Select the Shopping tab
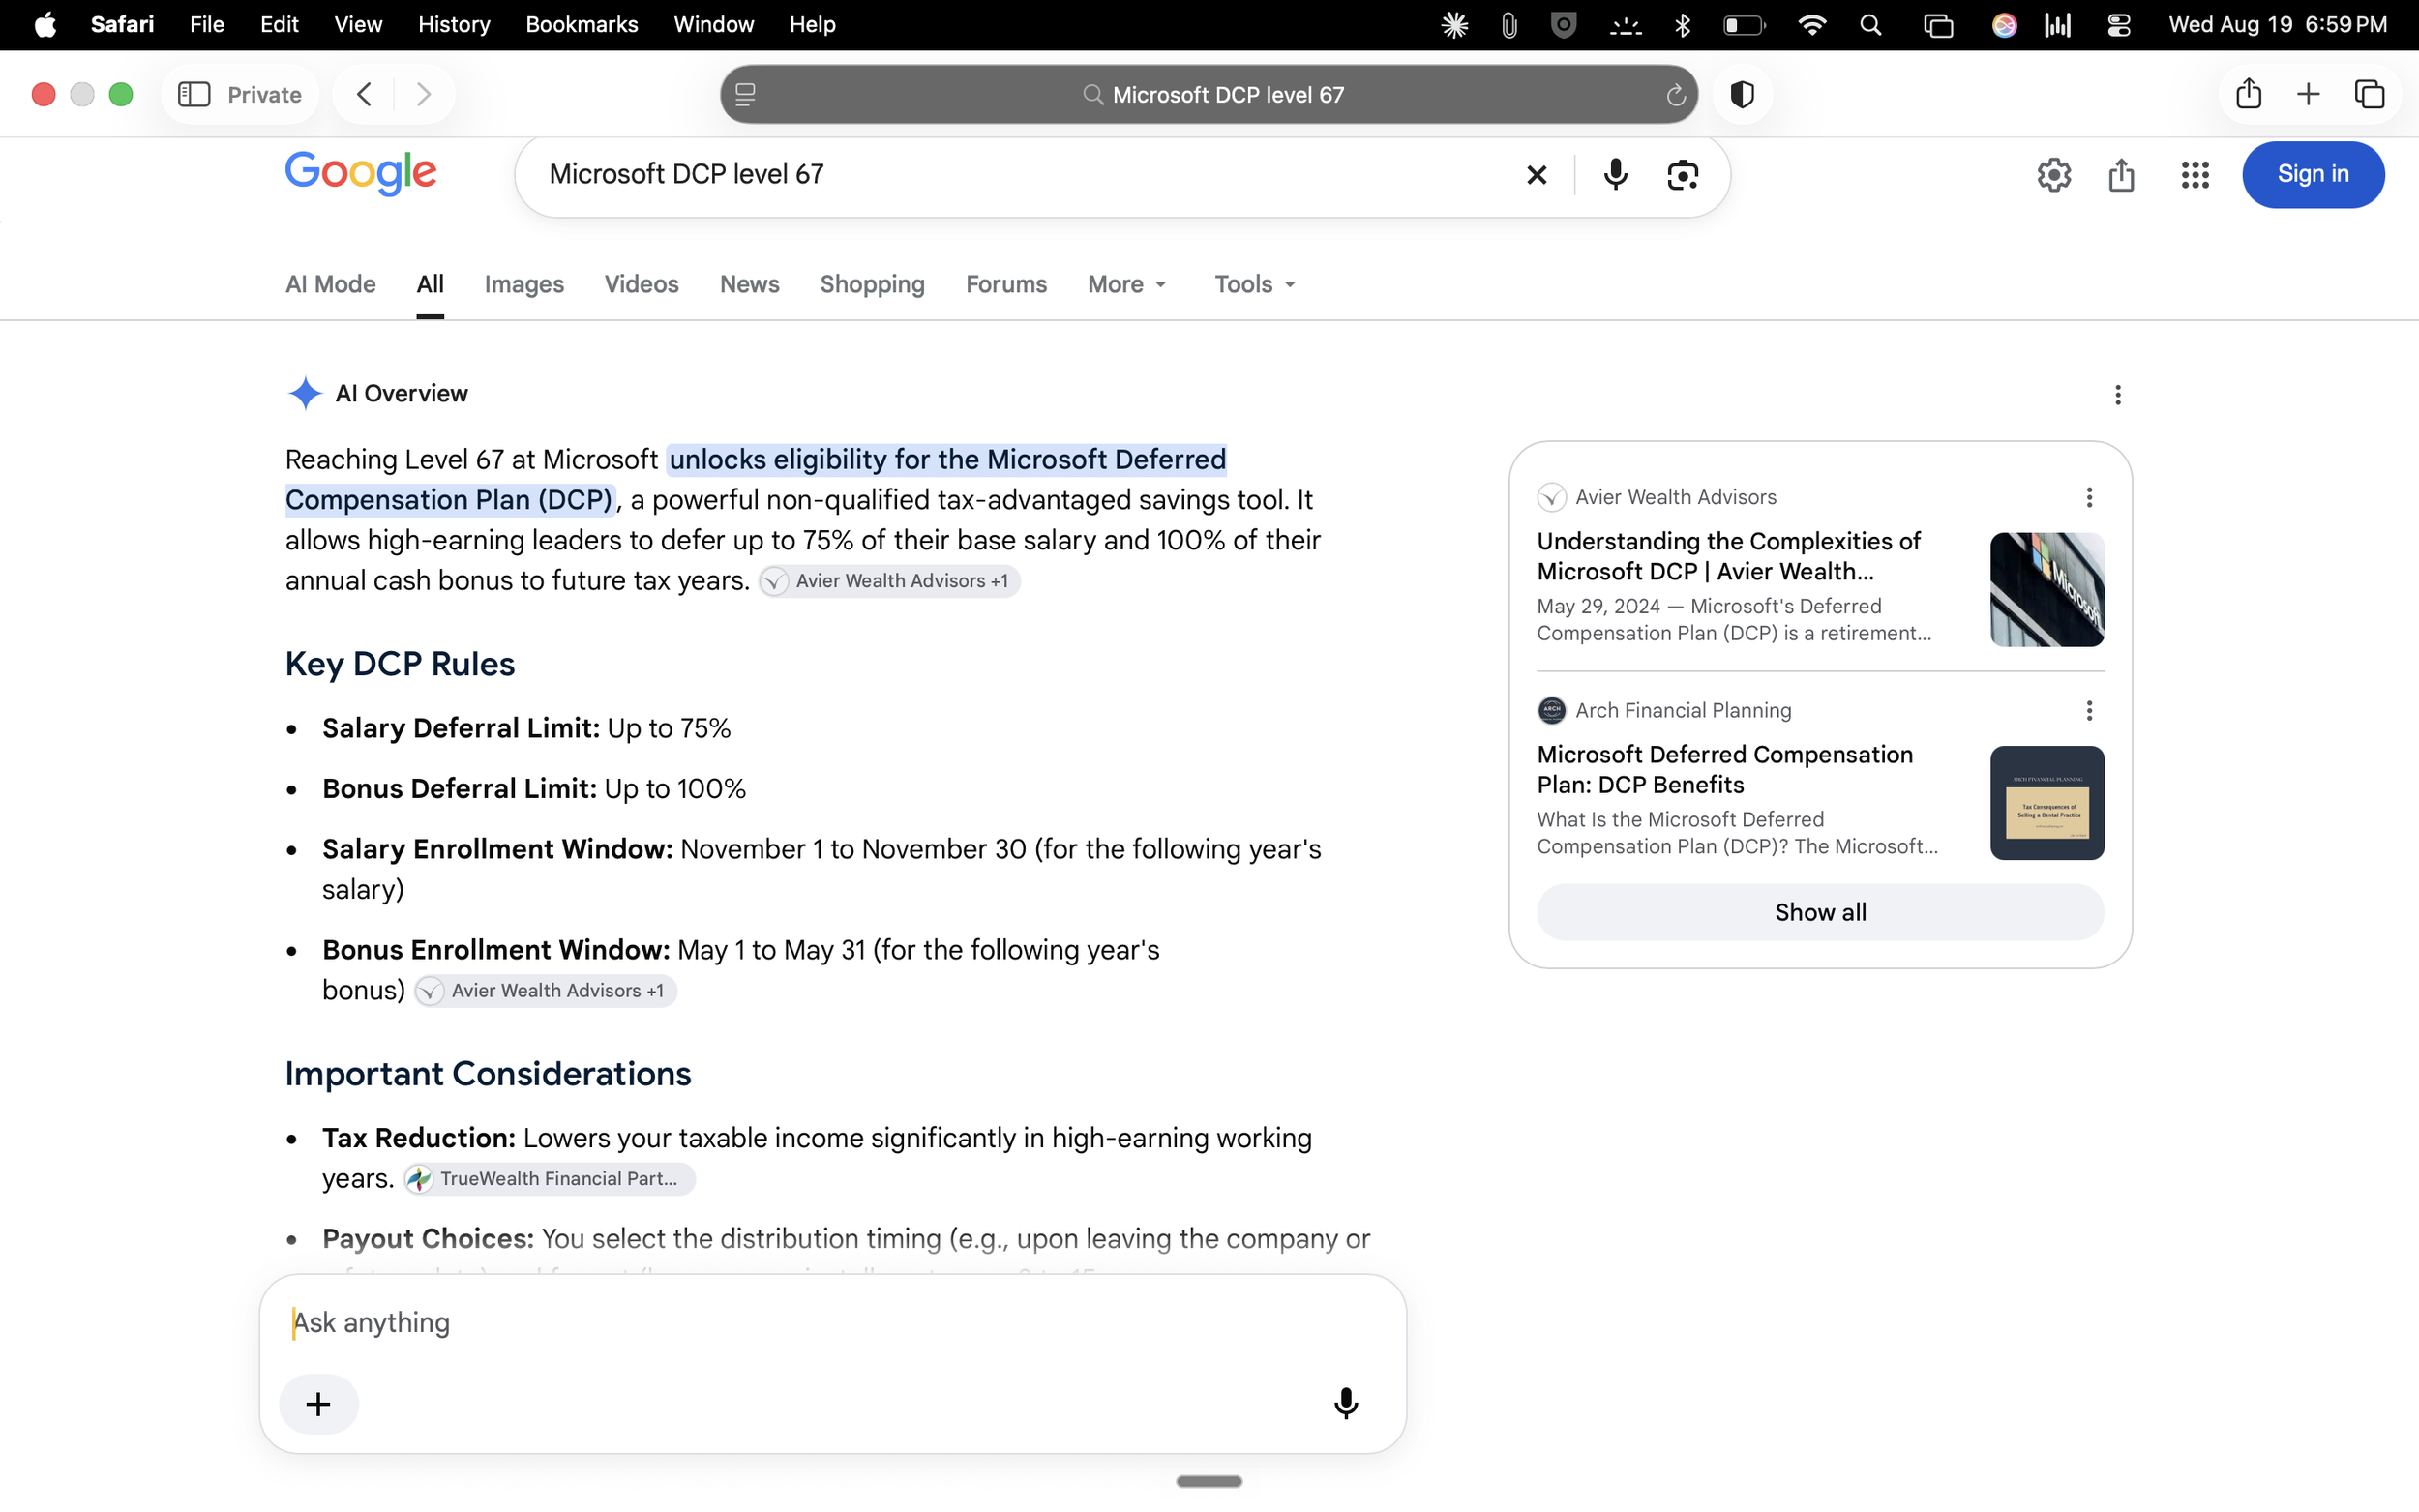2419x1512 pixels. pos(872,284)
